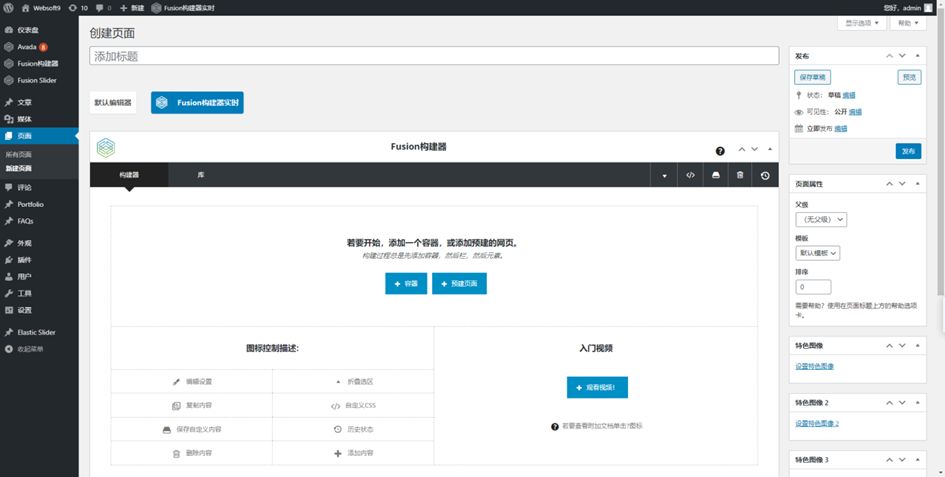Viewport: 945px width, 477px height.
Task: Click the custom CSS code icon in builder toolbar
Action: [690, 175]
